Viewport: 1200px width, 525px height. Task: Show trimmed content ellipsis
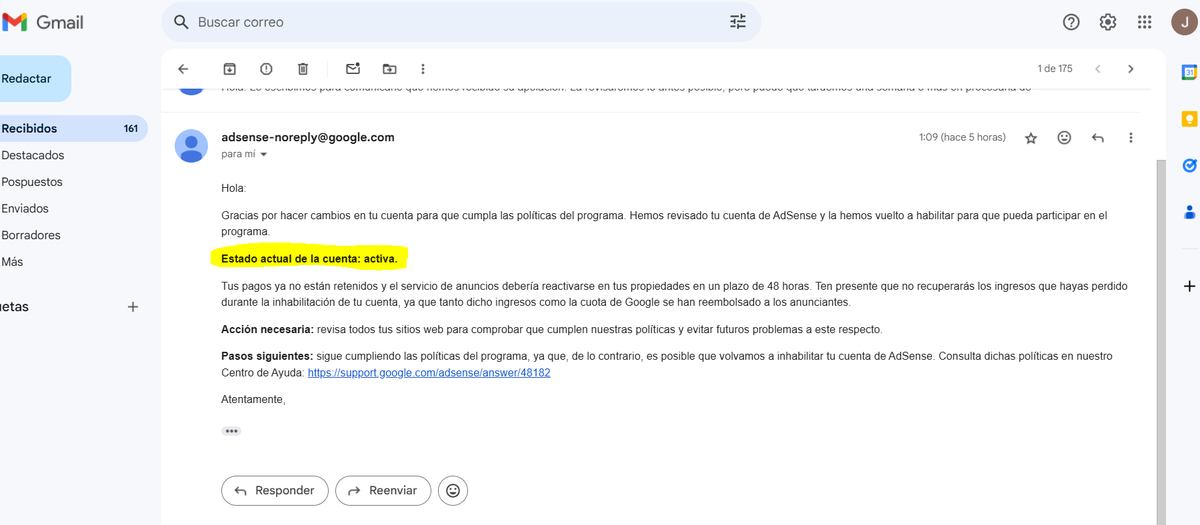point(231,431)
